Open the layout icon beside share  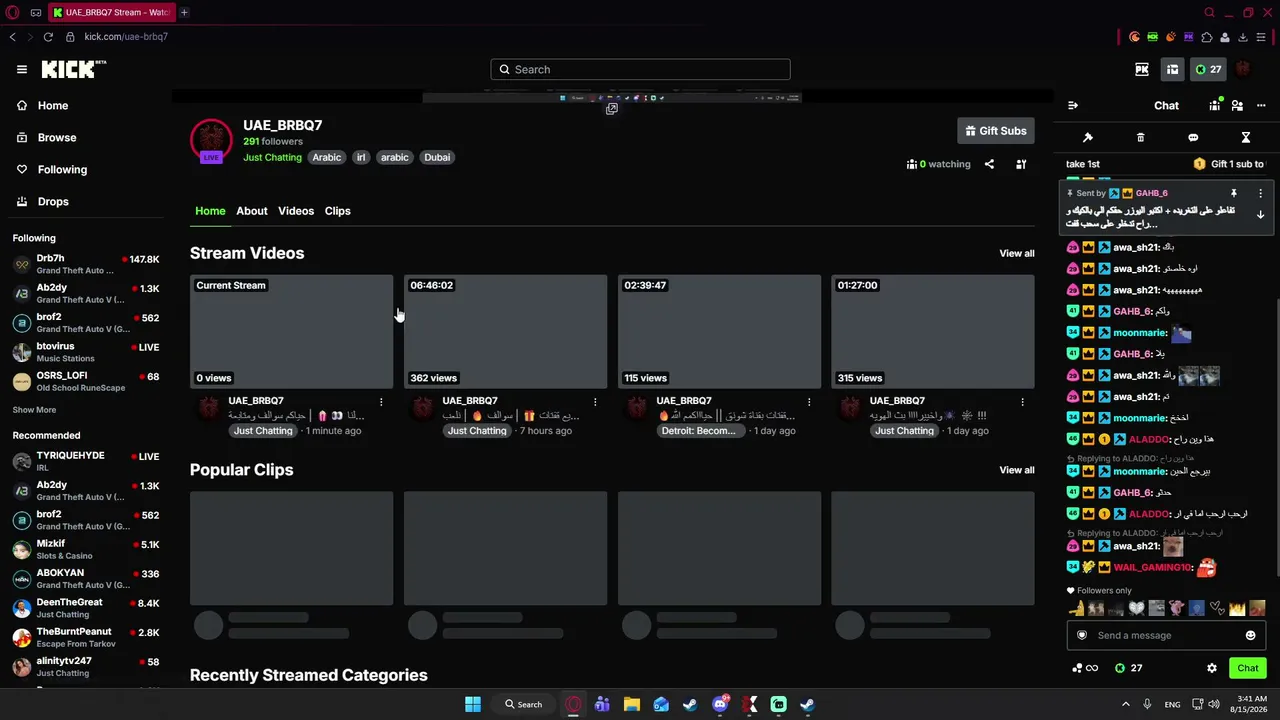click(1021, 164)
